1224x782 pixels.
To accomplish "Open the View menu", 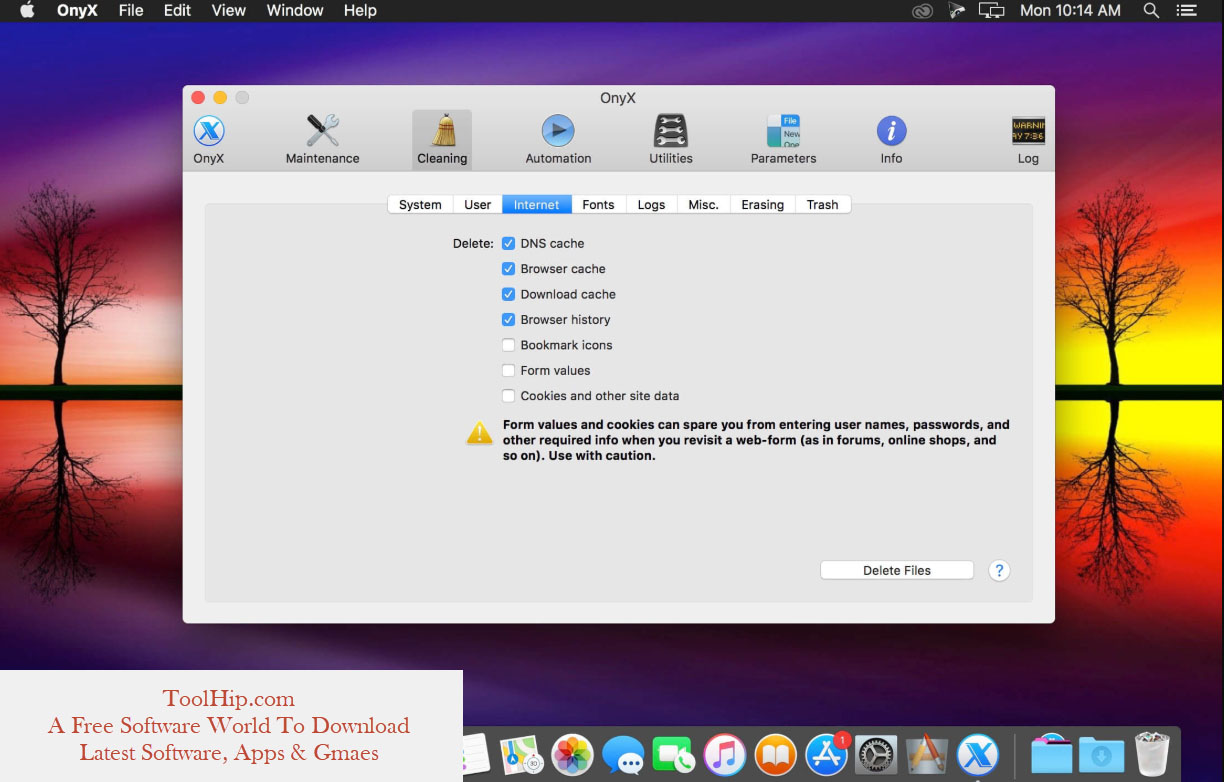I will (x=228, y=10).
